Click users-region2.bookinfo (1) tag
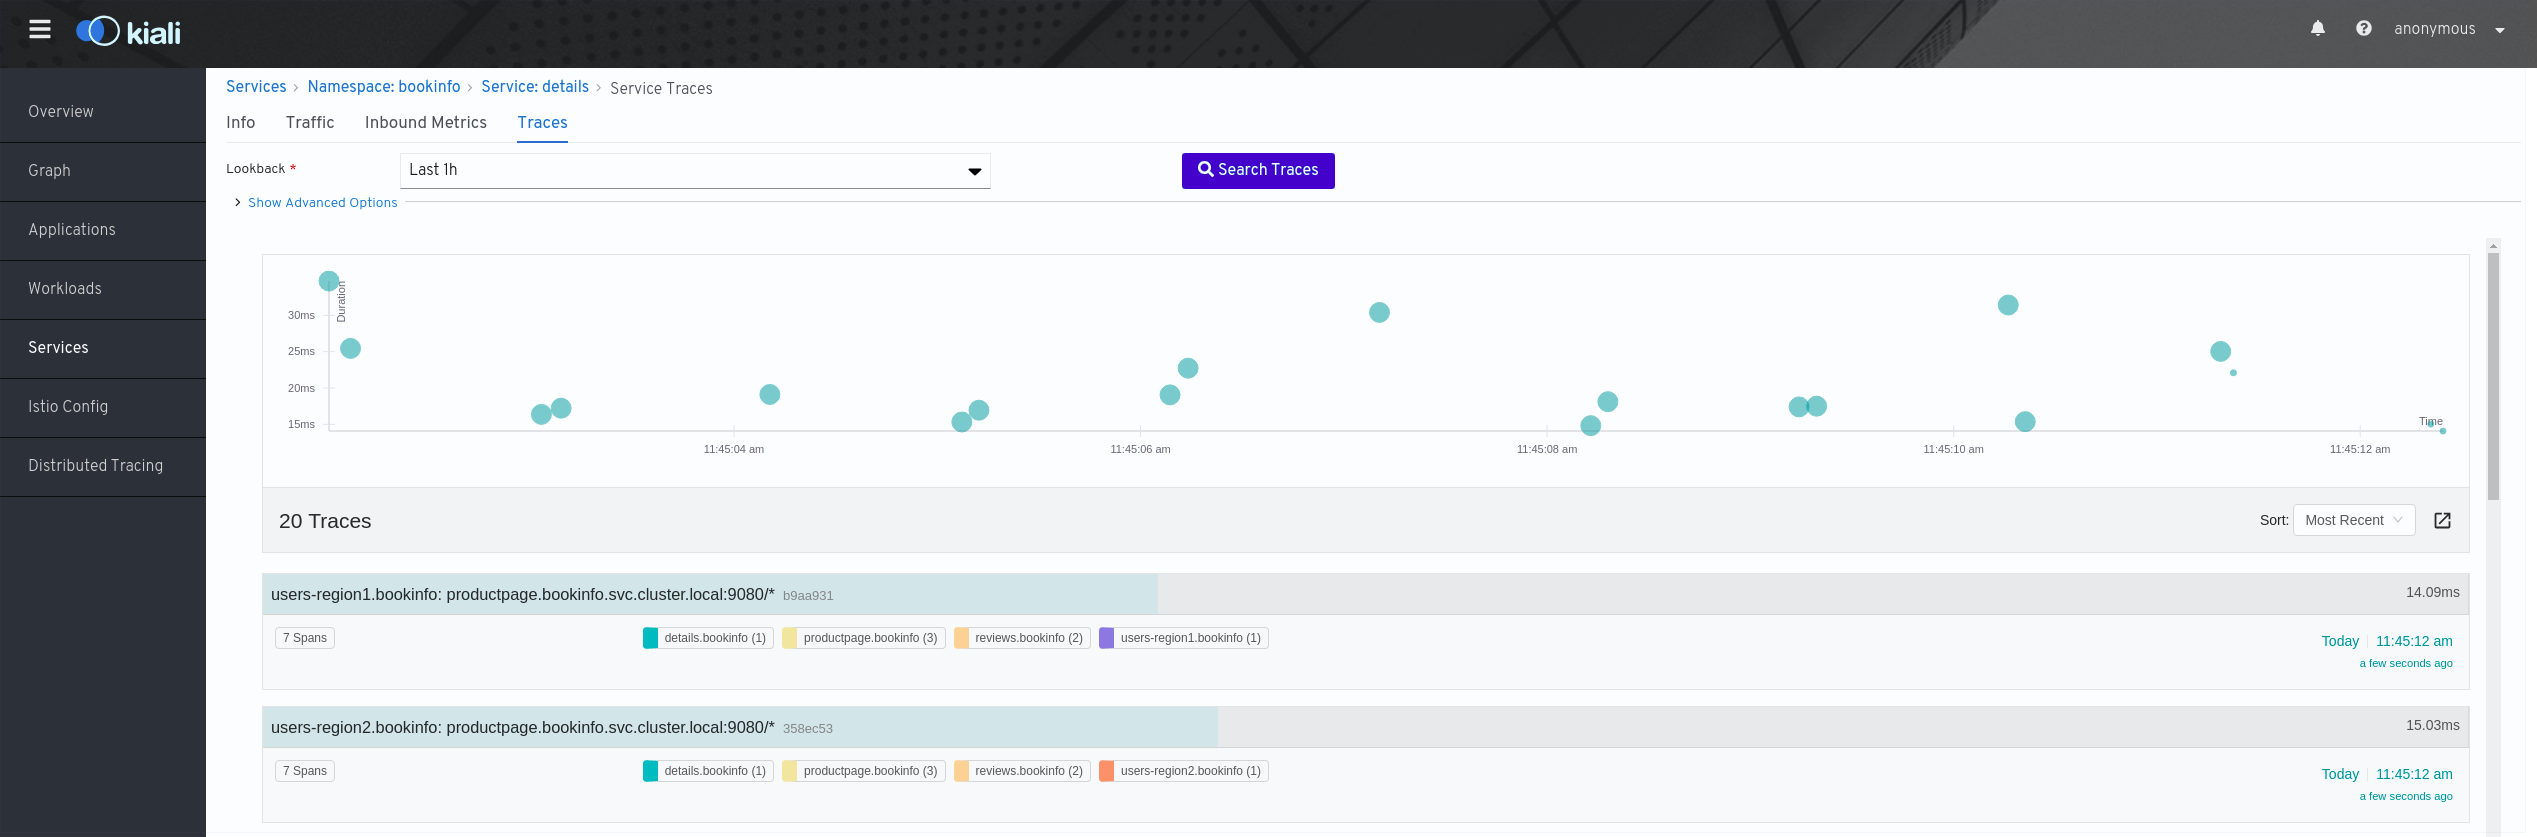Image resolution: width=2537 pixels, height=837 pixels. pos(1184,771)
